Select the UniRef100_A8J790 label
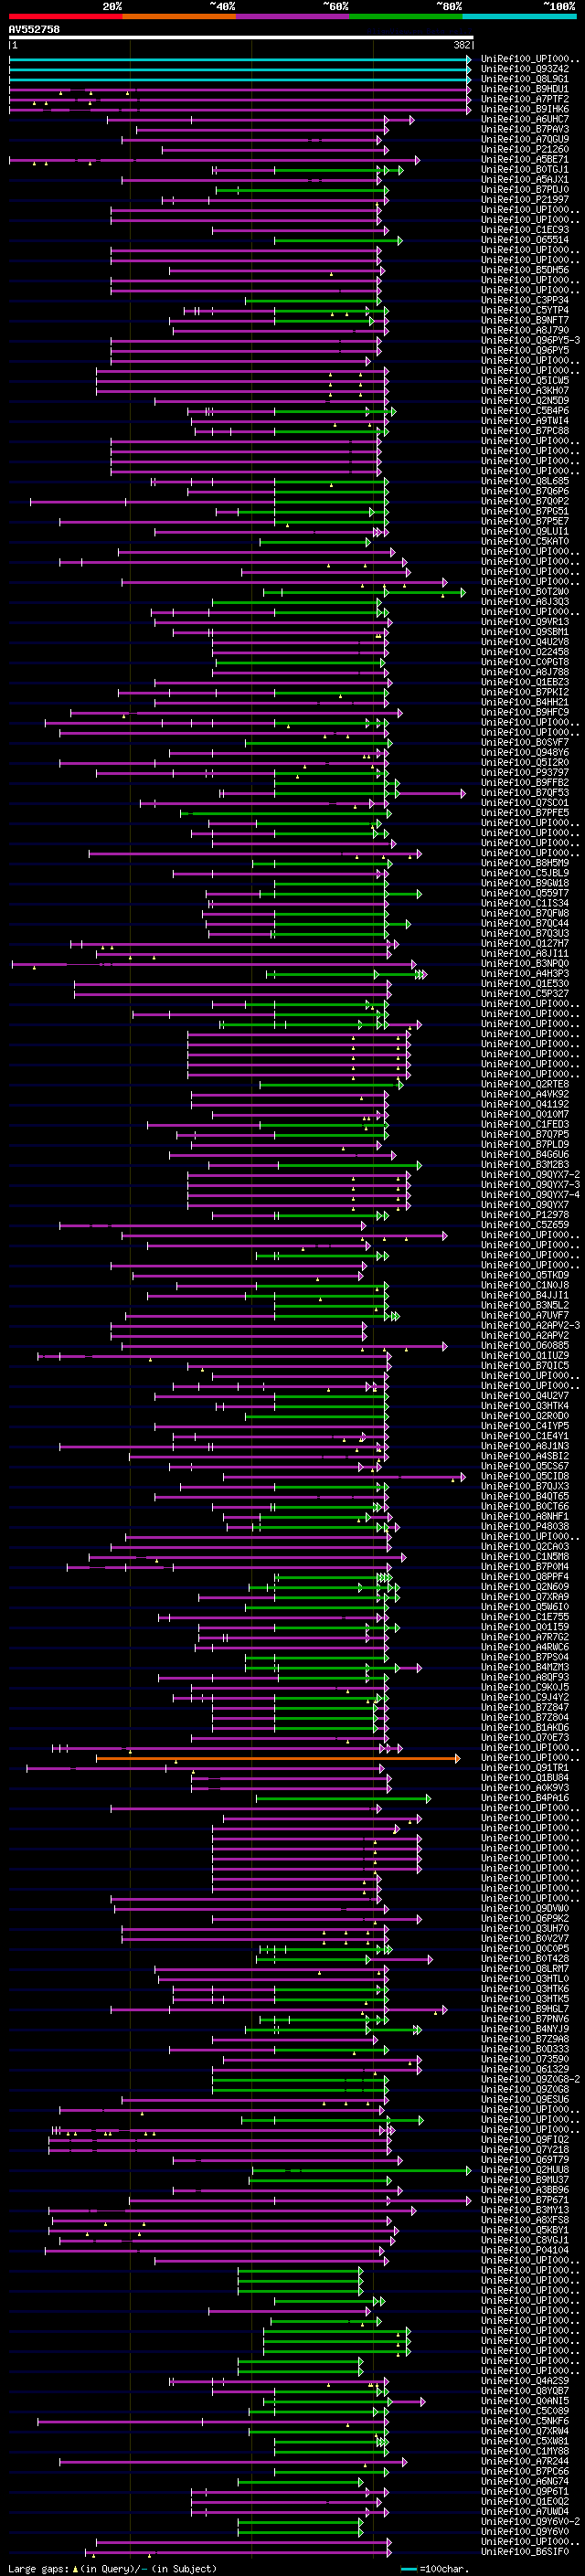The image size is (585, 2576). 525,330
